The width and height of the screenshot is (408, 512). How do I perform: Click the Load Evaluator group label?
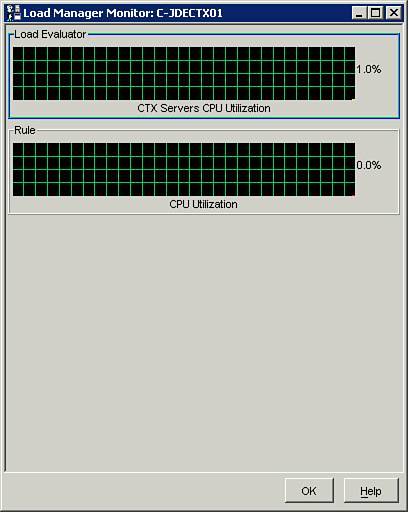[x=50, y=34]
